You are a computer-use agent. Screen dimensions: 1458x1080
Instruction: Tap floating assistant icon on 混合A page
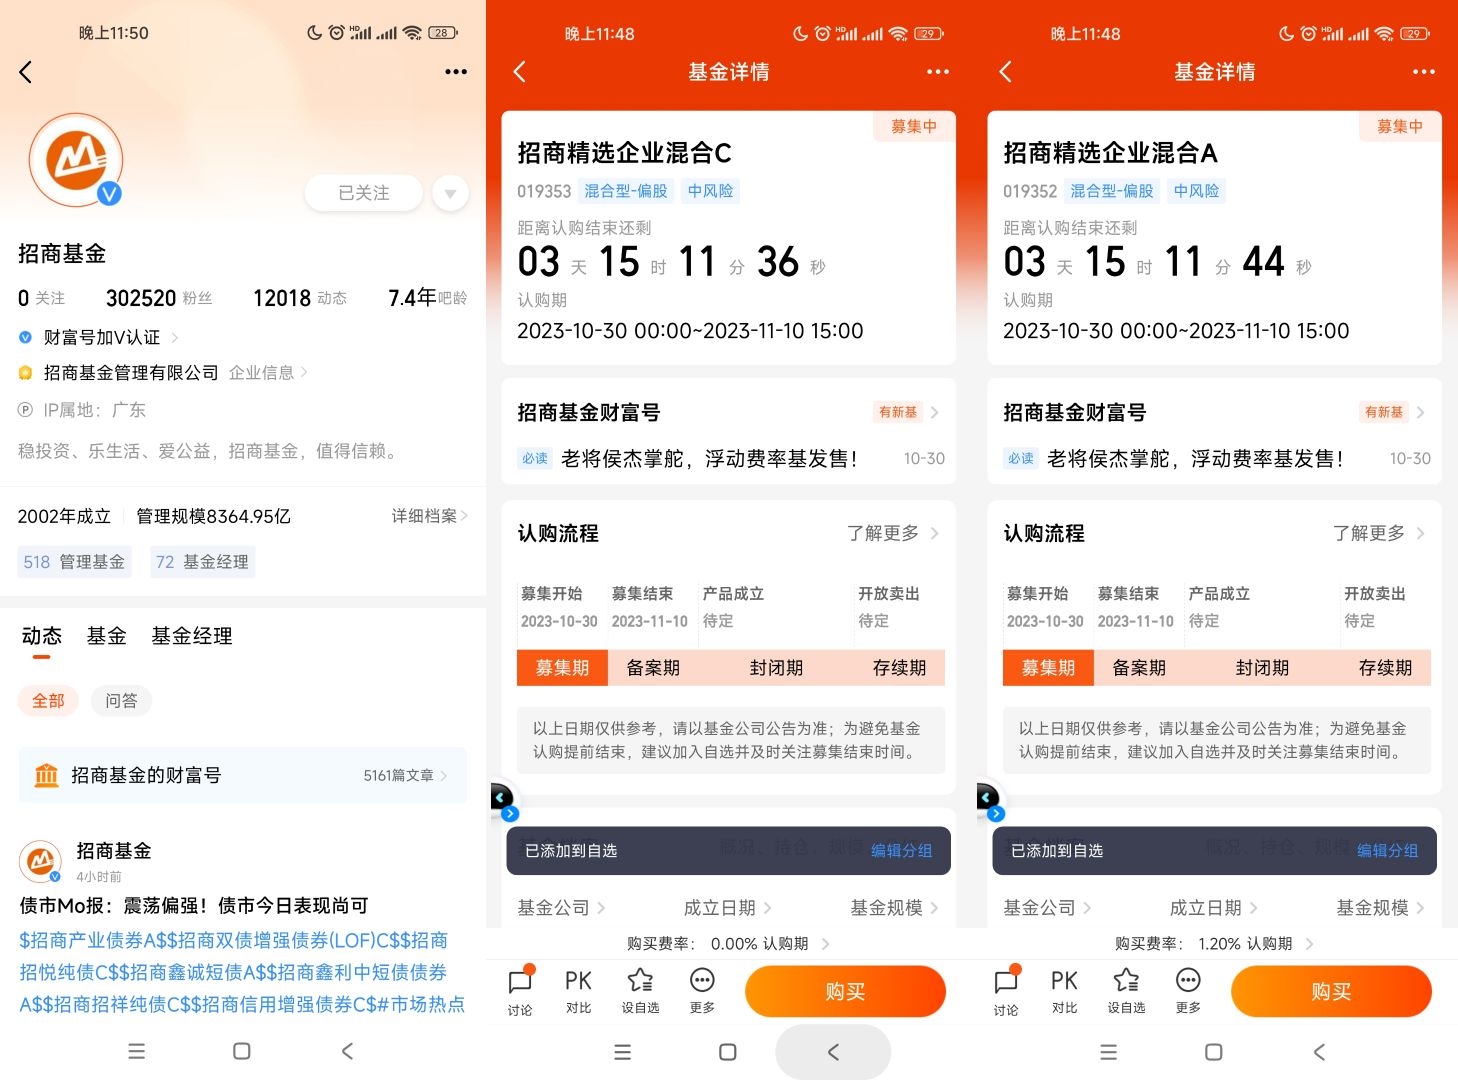click(x=988, y=800)
